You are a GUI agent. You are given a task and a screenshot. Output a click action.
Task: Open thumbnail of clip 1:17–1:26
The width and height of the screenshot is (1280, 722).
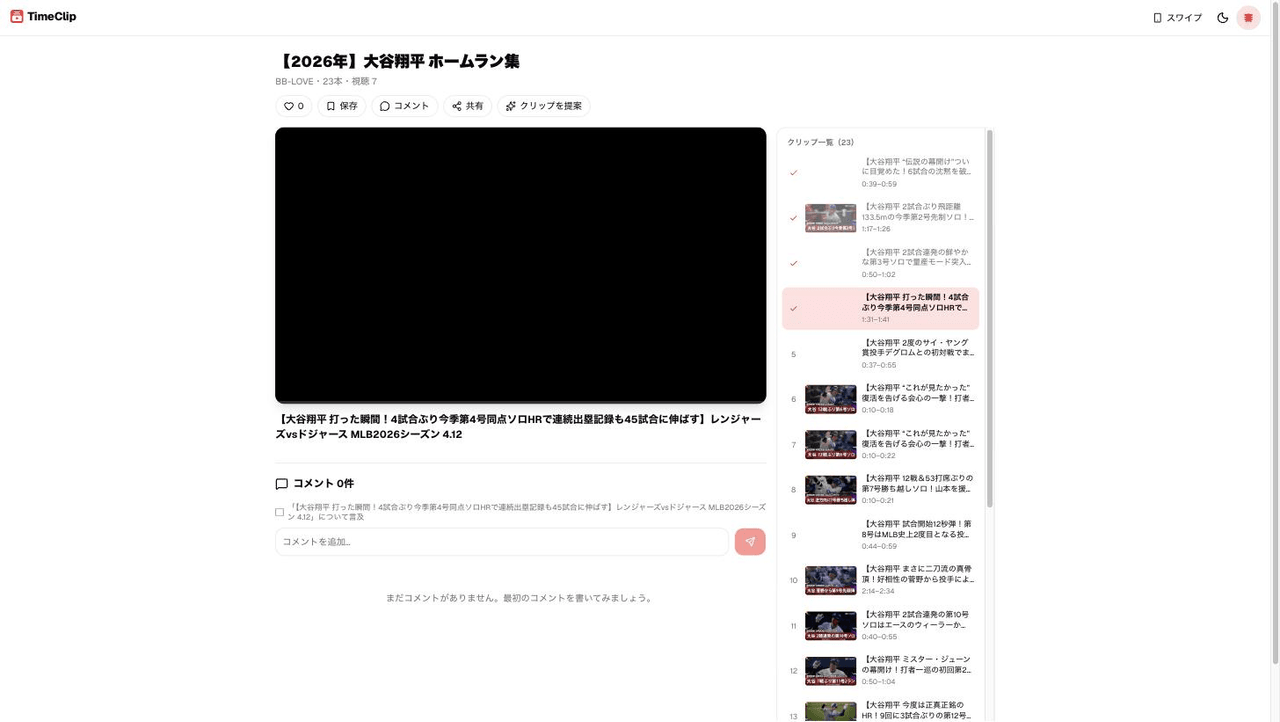(x=831, y=218)
